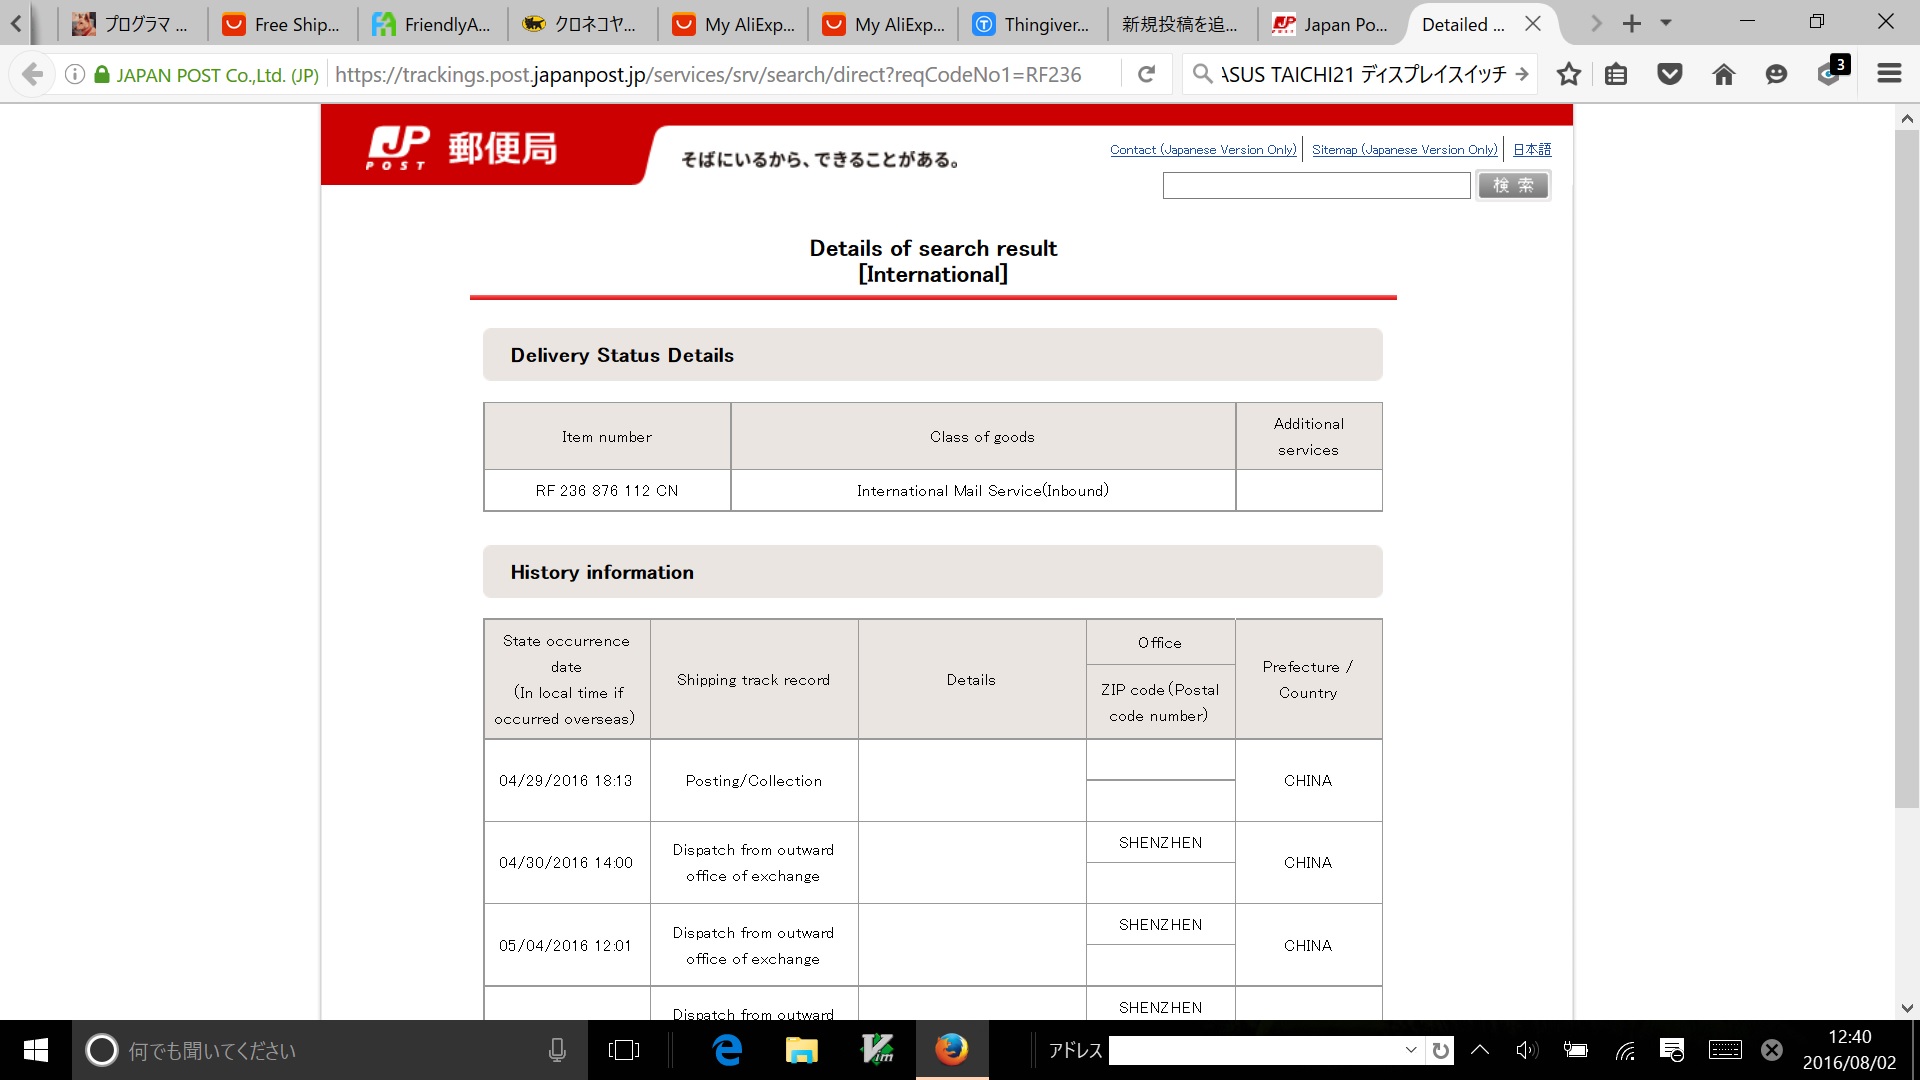Switch to the クロネコヤ... tab
1920x1080 pixels.
click(582, 24)
